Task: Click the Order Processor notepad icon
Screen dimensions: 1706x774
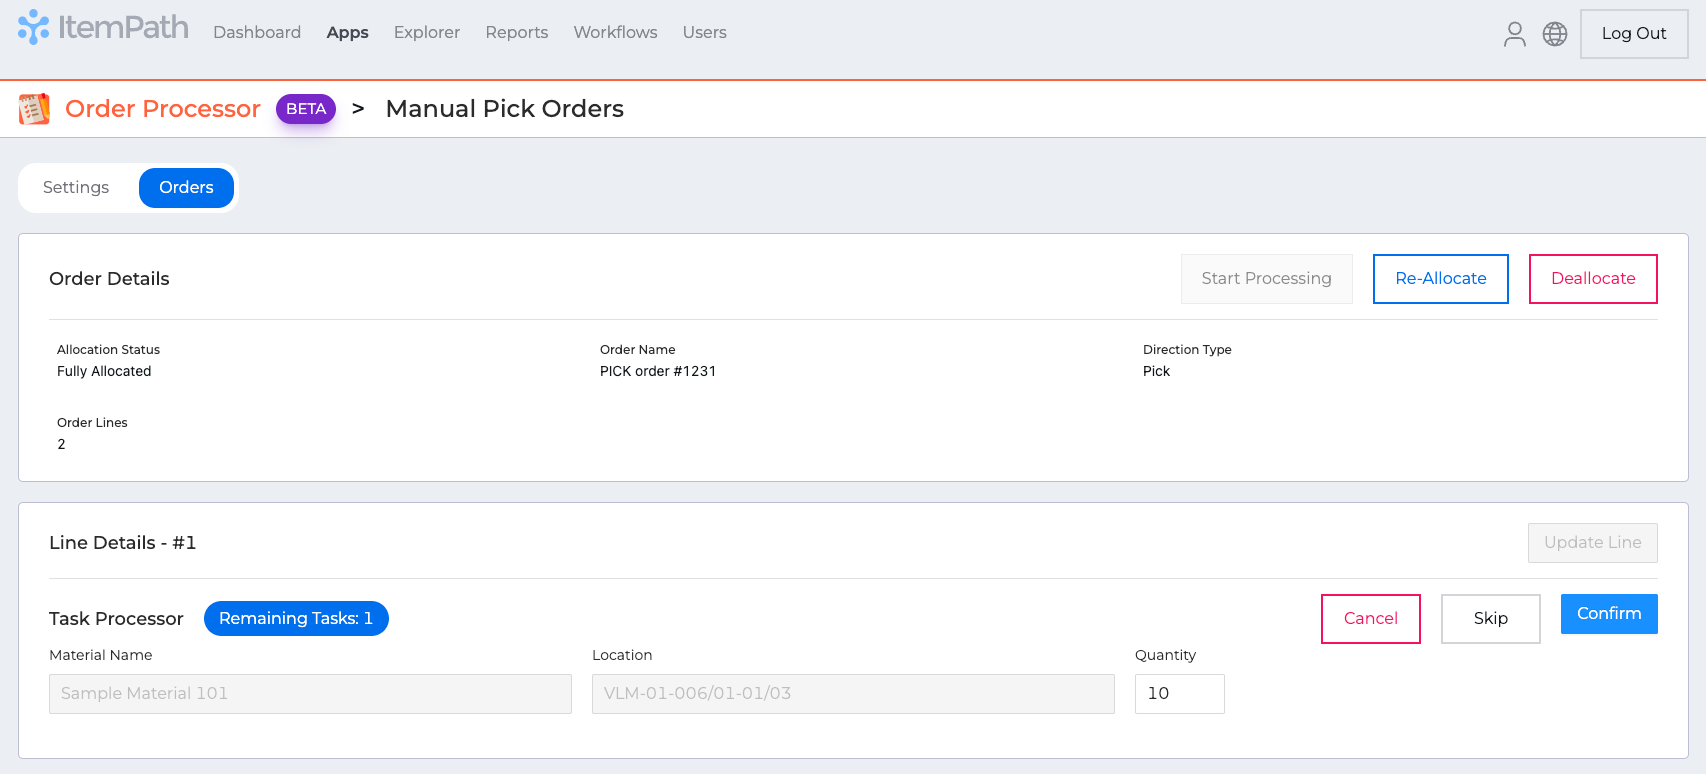Action: pyautogui.click(x=35, y=109)
